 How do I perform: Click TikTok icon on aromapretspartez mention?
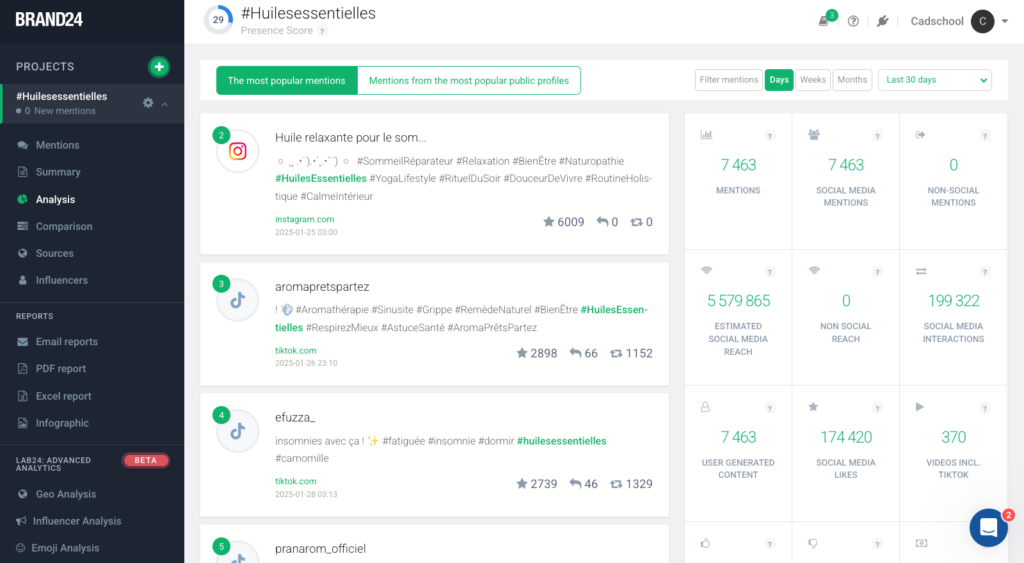click(238, 300)
